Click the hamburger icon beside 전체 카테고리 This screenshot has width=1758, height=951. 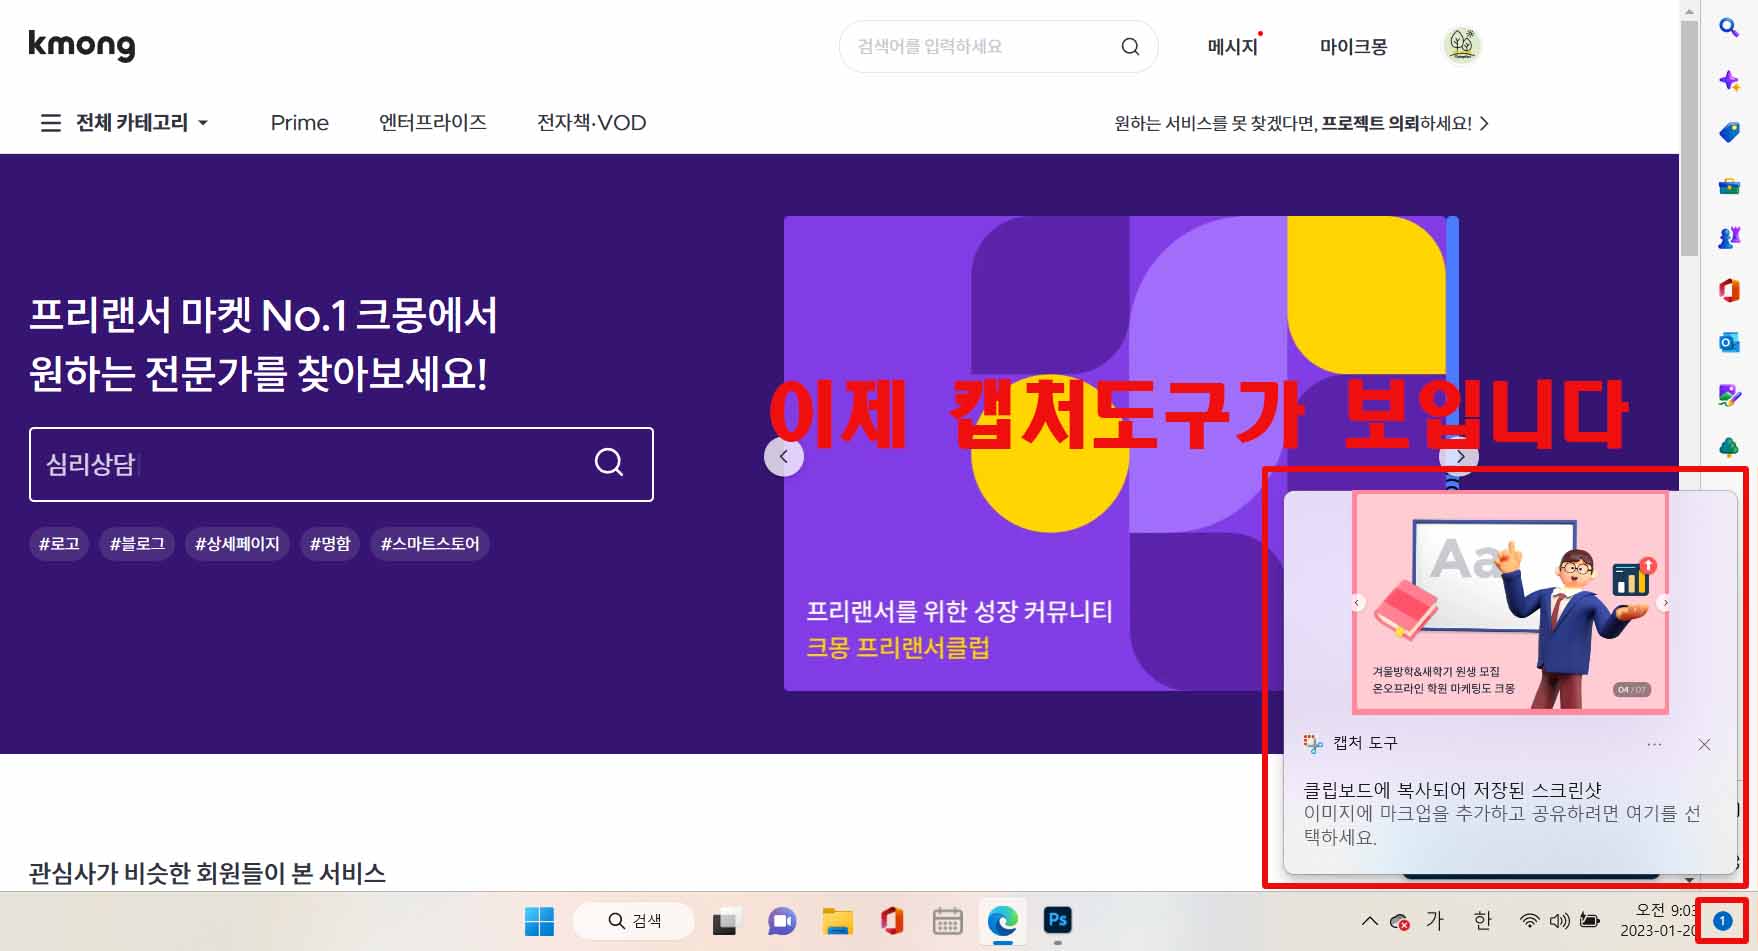50,123
